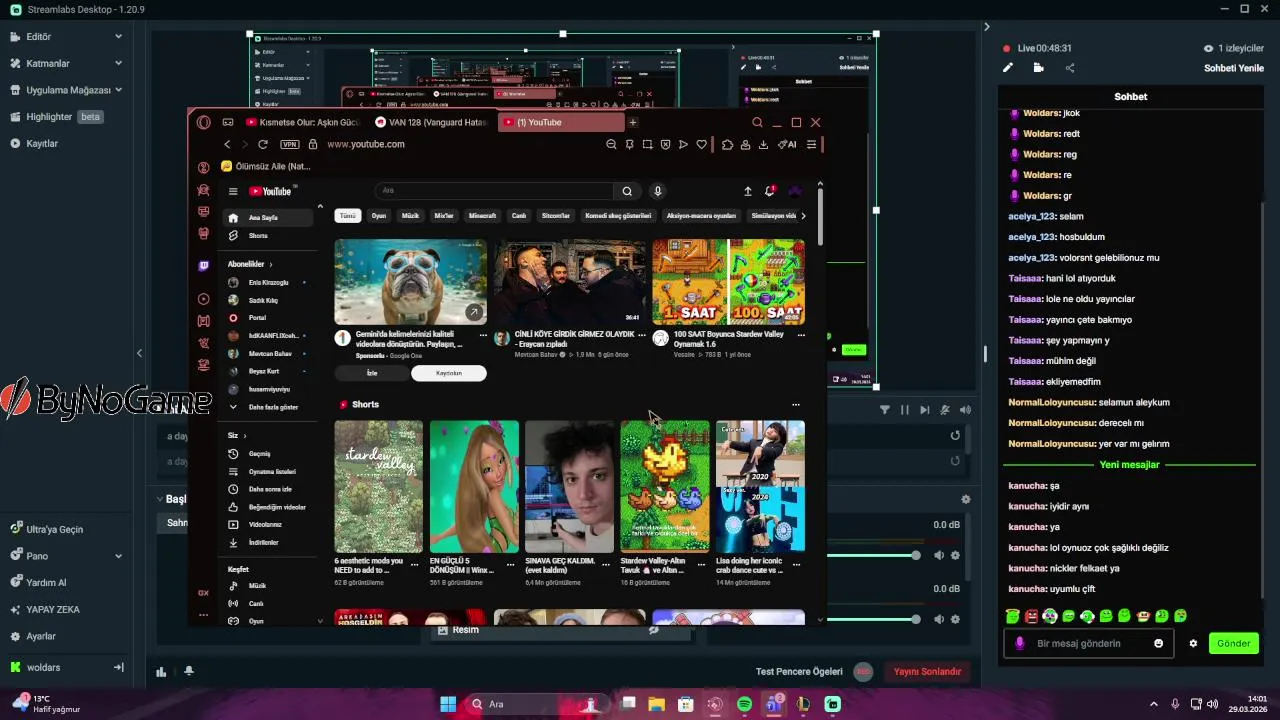
Task: Select the Oyun filter chip on YouTube
Action: click(x=379, y=216)
